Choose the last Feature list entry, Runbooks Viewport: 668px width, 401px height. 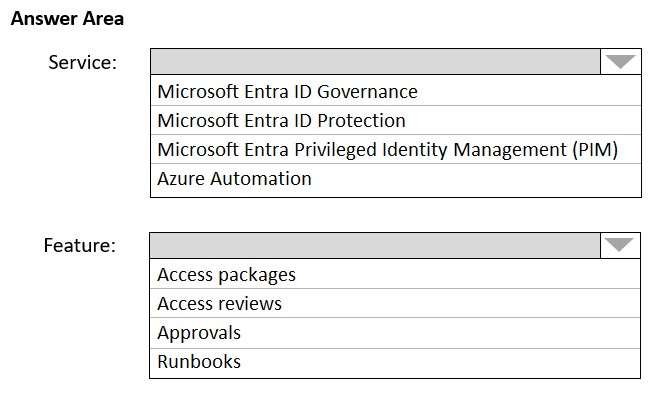tap(199, 362)
